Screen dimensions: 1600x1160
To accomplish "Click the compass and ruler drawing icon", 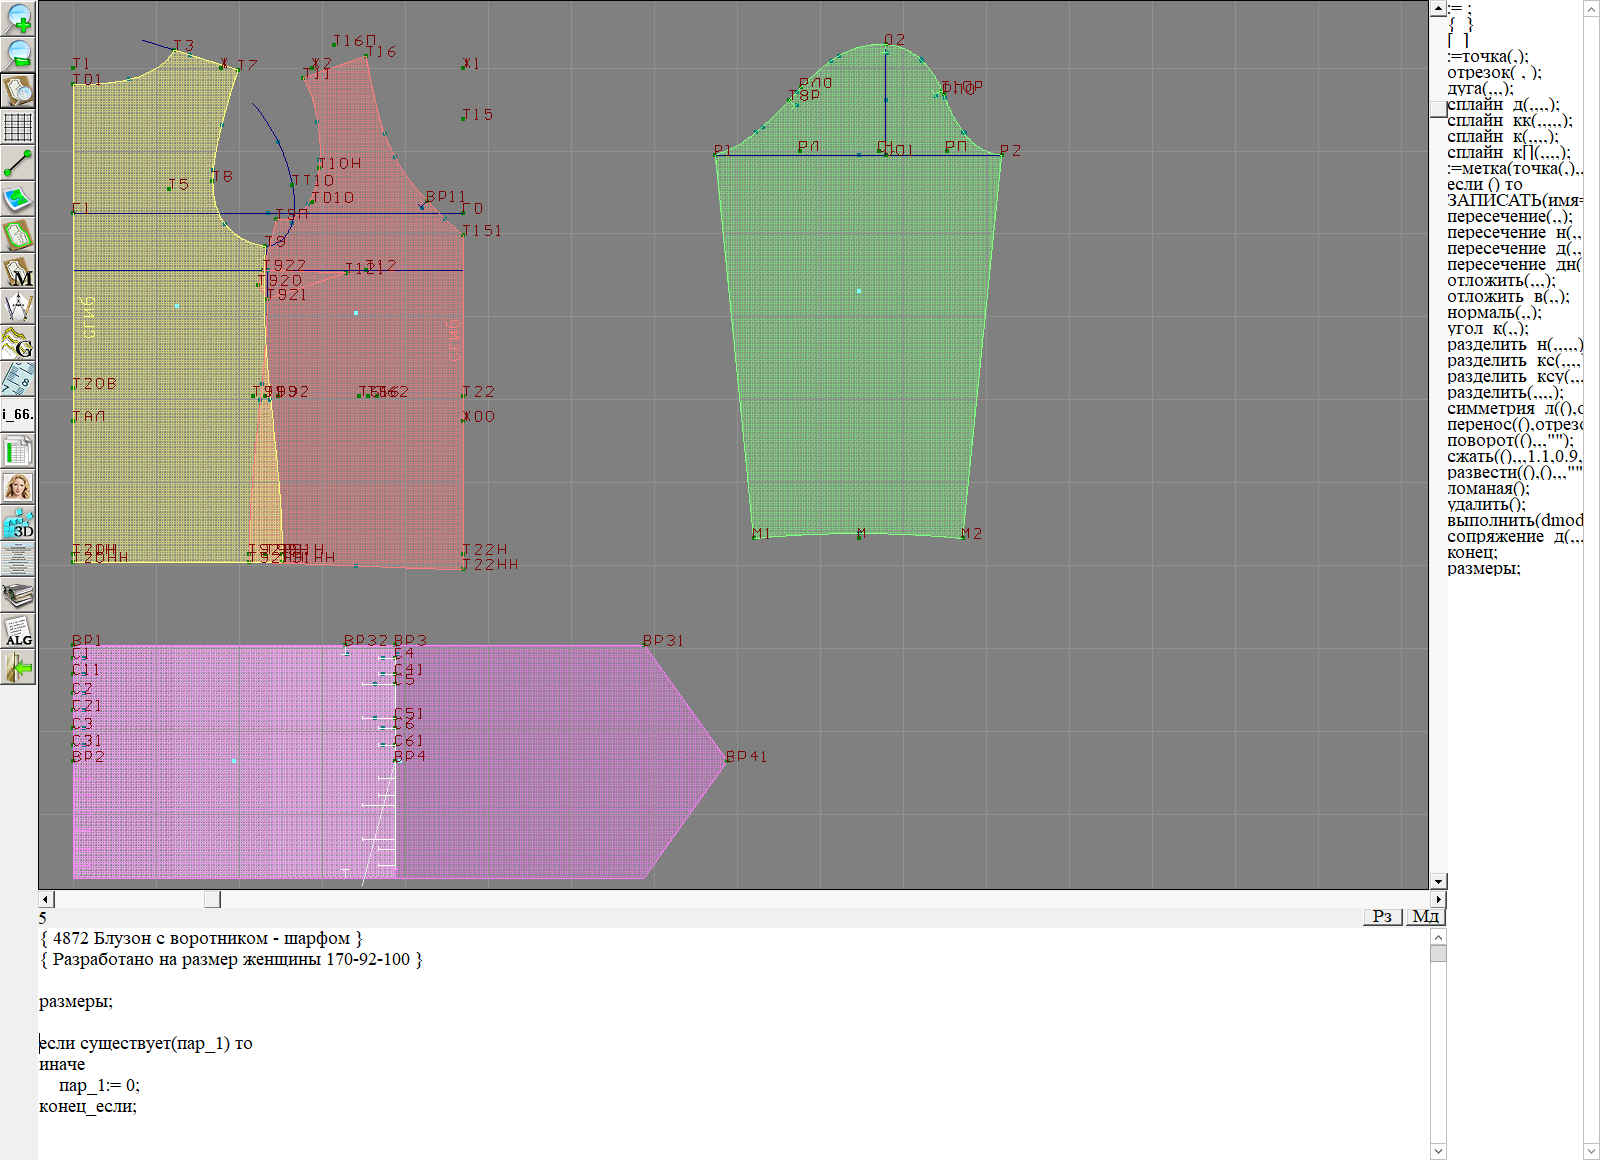I will [18, 307].
